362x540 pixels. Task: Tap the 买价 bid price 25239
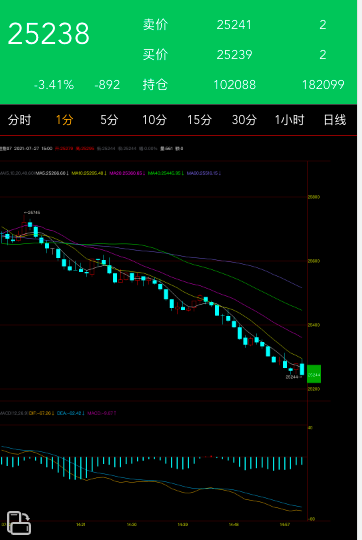[x=234, y=54]
